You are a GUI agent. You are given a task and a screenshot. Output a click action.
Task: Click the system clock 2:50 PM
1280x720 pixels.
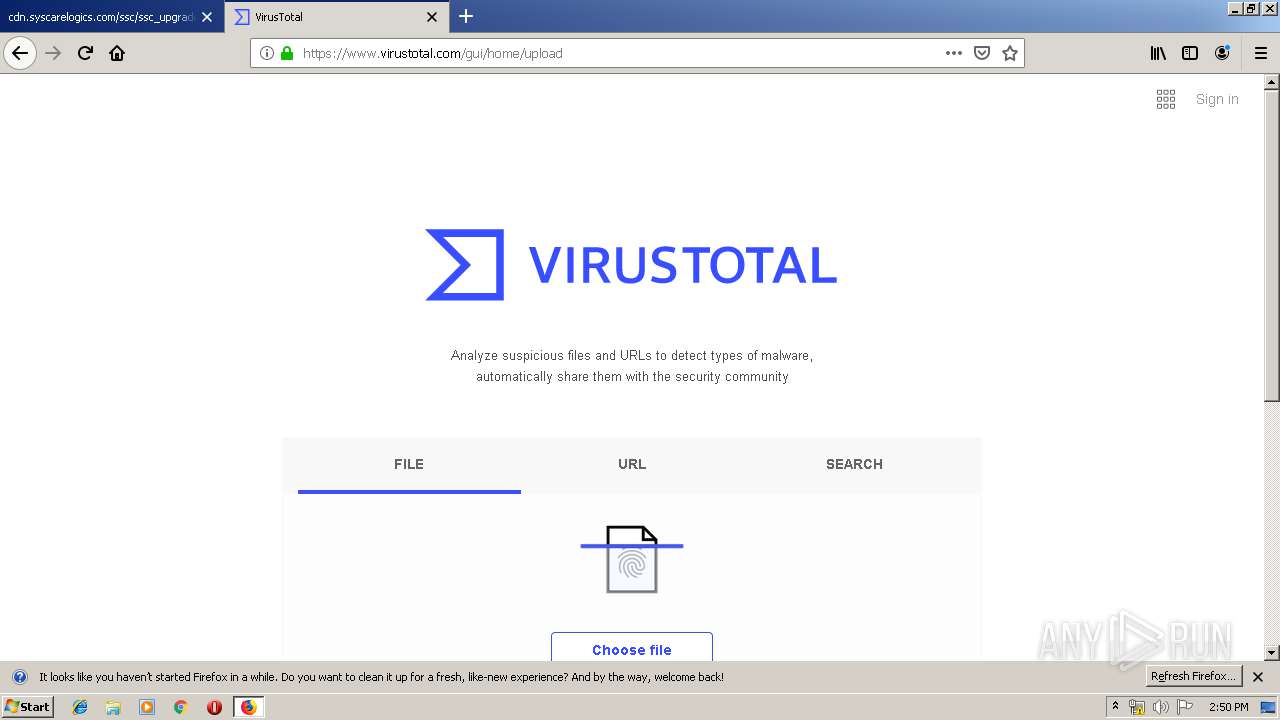1229,707
